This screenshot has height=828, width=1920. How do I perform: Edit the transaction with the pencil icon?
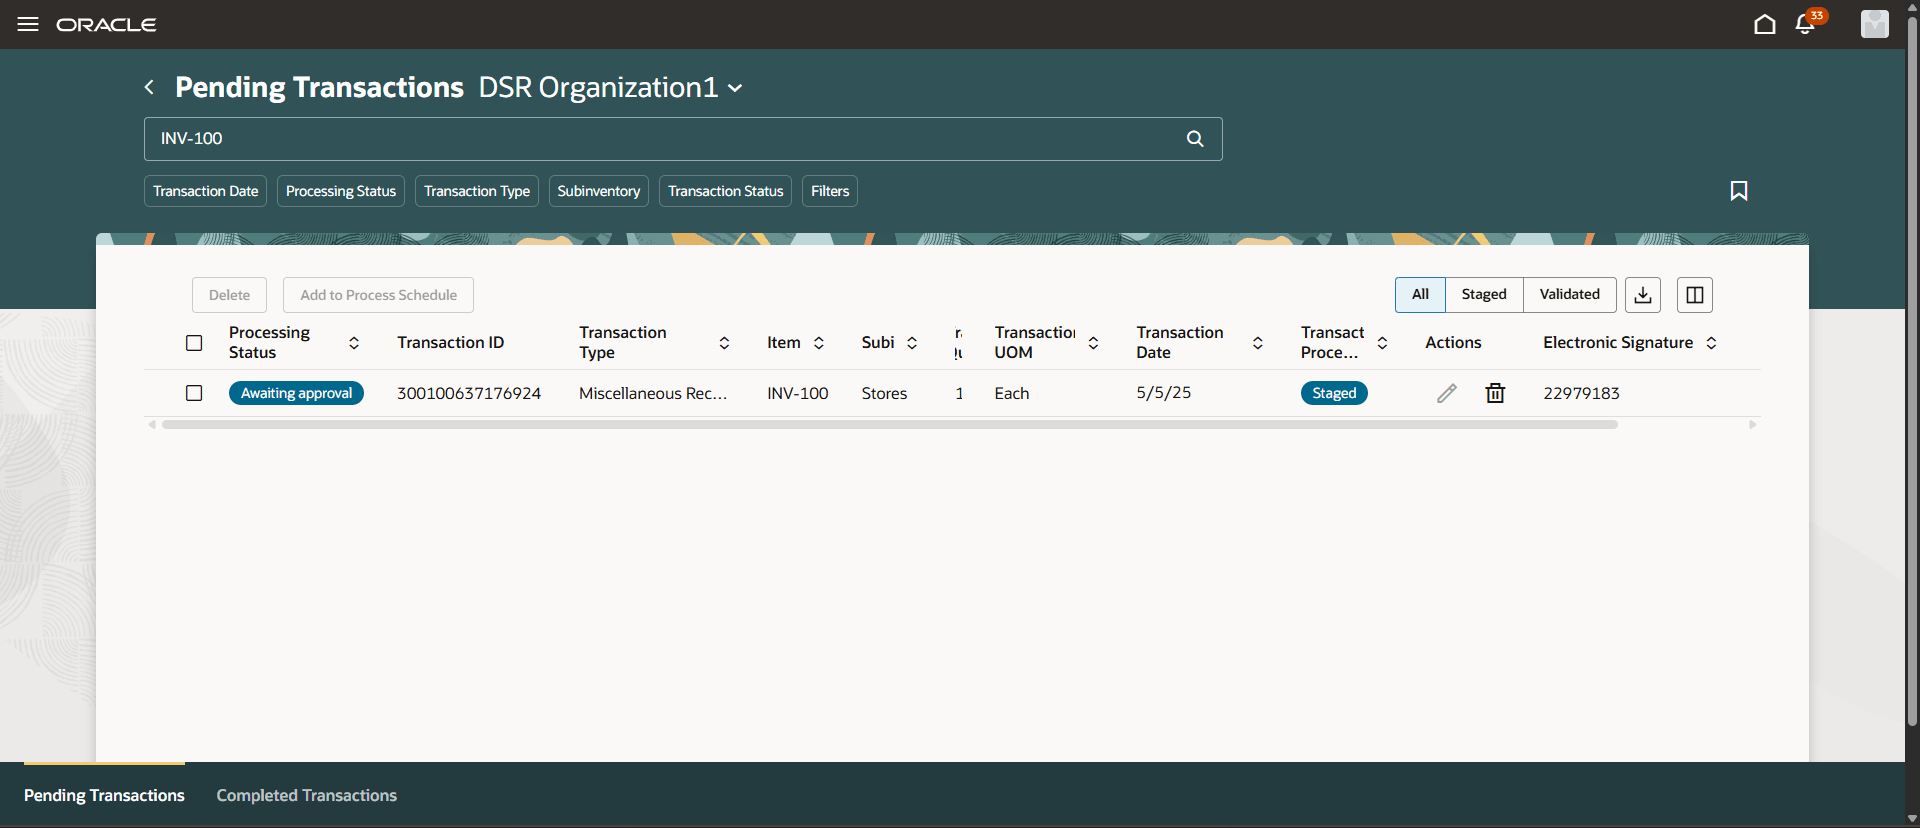click(x=1447, y=393)
